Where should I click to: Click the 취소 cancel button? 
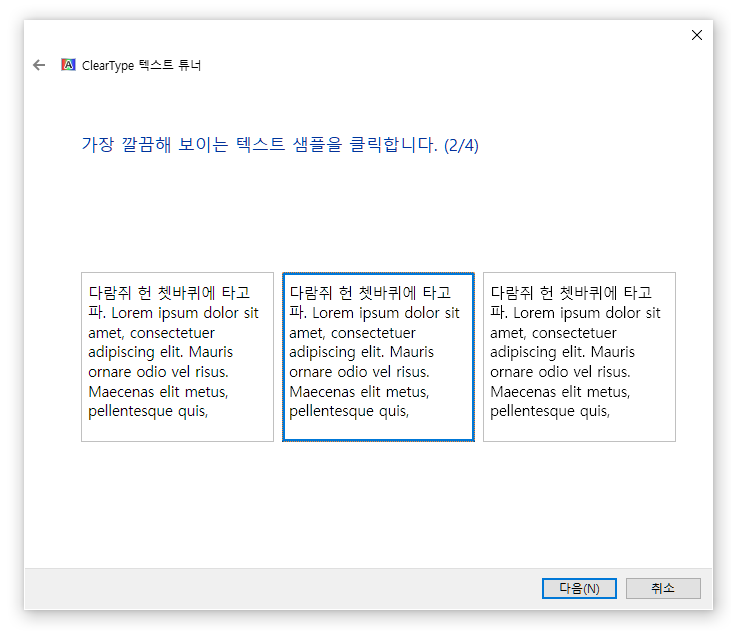click(663, 588)
